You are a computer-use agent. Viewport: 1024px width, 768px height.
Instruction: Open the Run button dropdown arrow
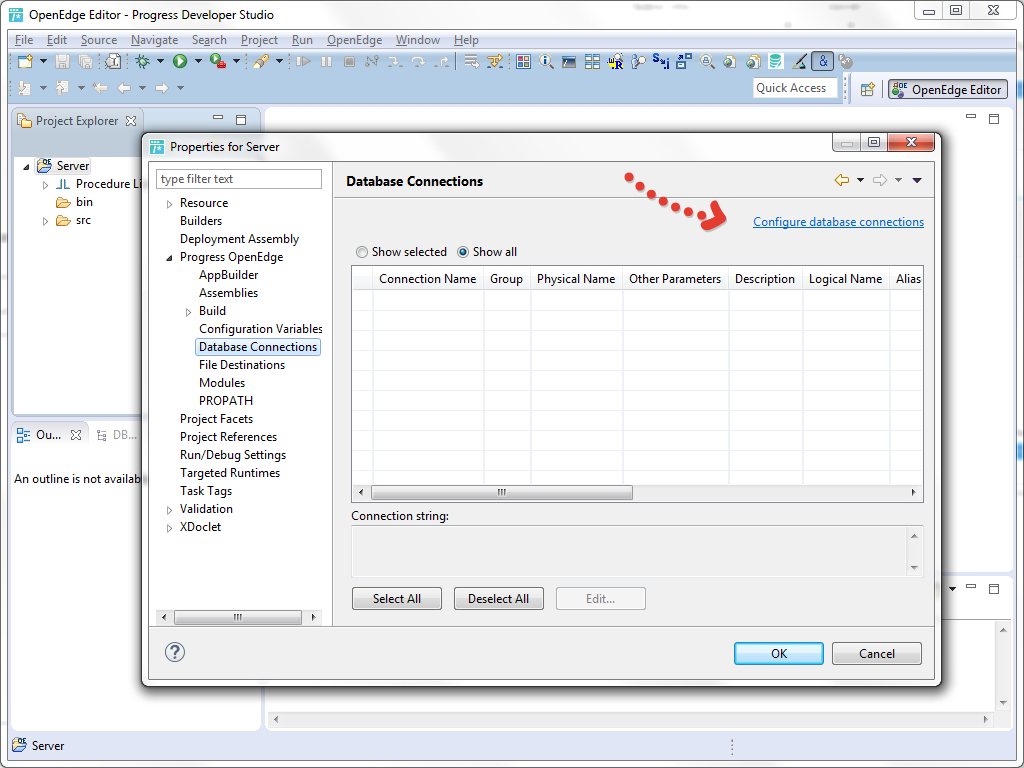tap(198, 61)
